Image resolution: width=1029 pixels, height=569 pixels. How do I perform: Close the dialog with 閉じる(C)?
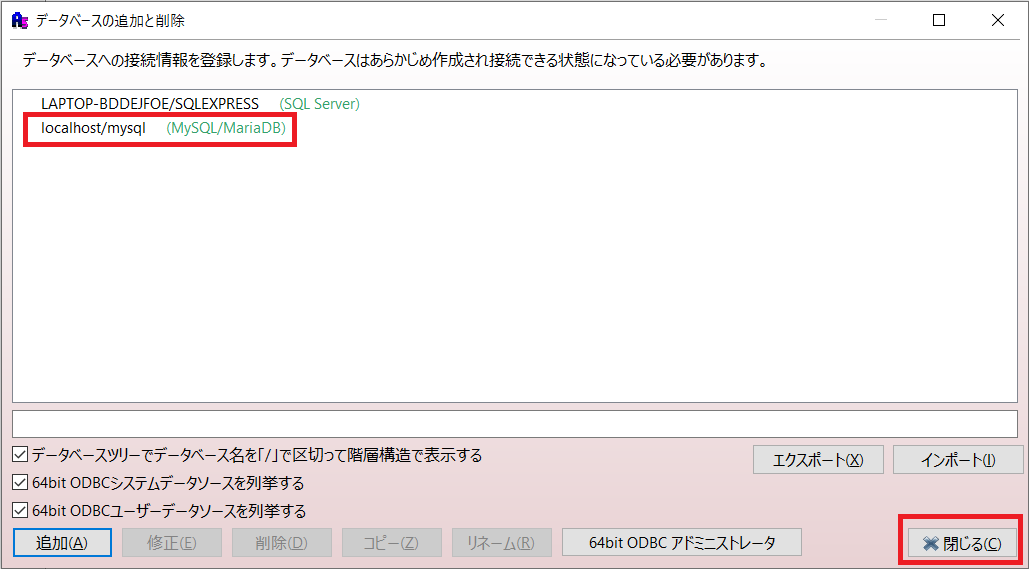point(963,543)
